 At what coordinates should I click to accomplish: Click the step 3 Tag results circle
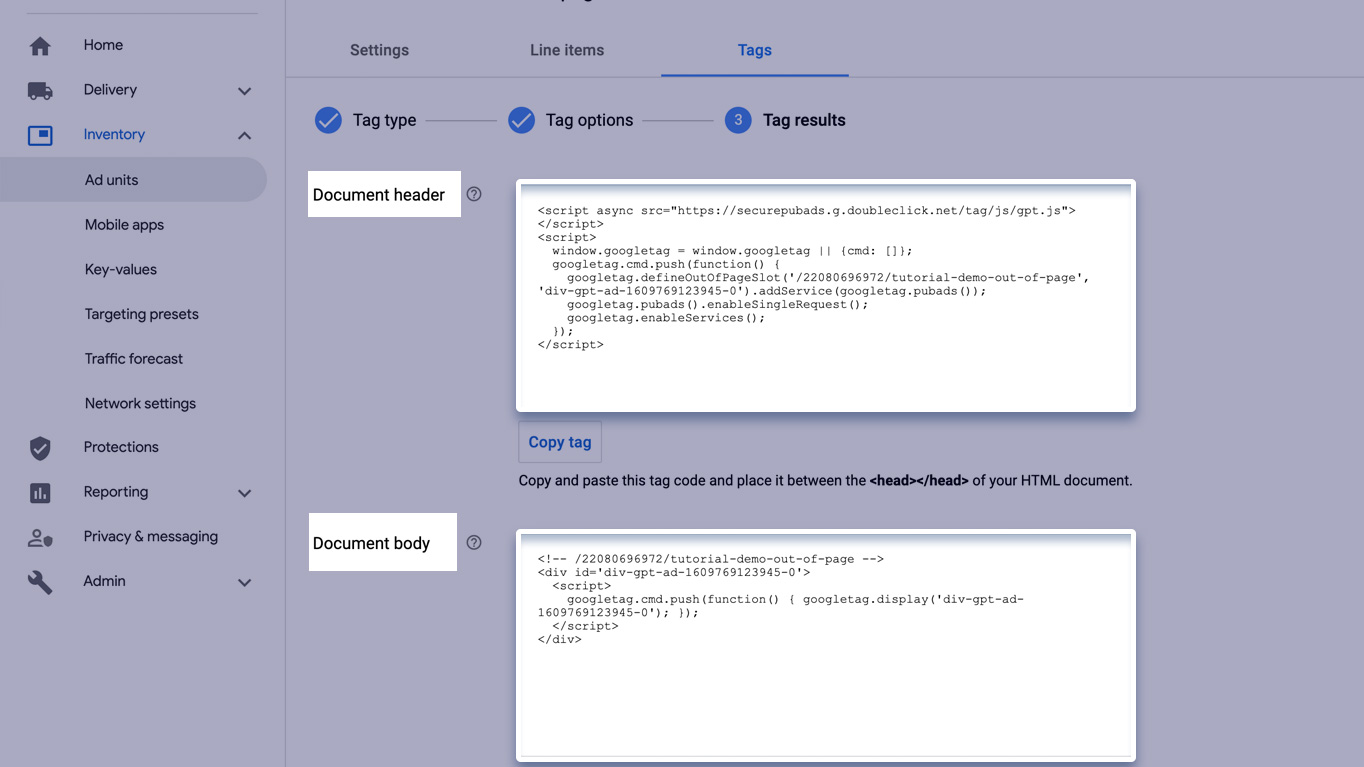tap(738, 120)
